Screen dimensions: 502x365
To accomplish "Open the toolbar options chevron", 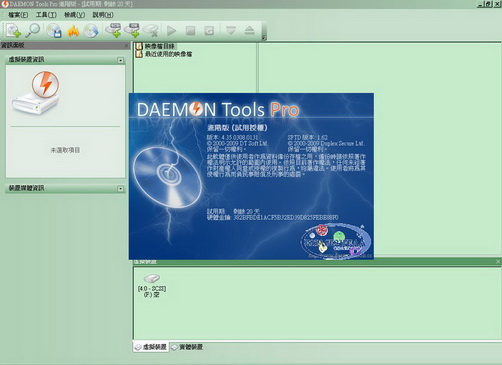I will tap(264, 38).
